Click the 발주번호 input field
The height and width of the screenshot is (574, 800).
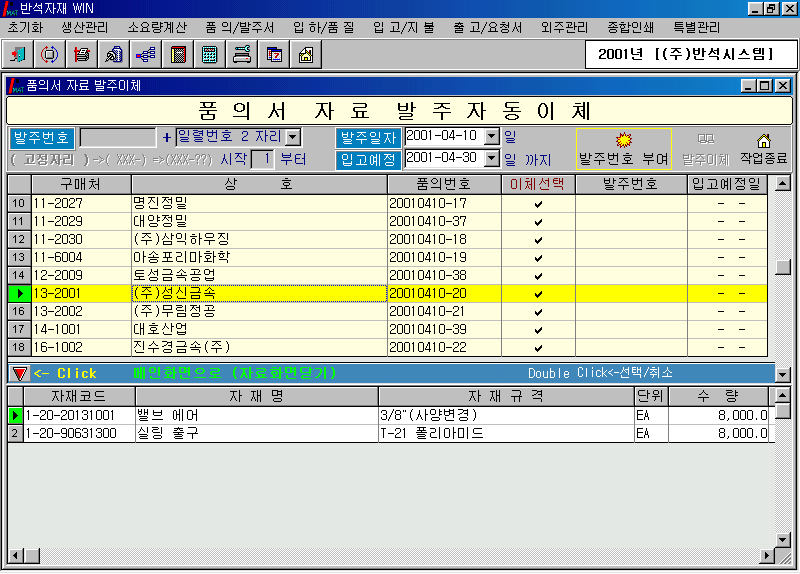click(x=117, y=137)
